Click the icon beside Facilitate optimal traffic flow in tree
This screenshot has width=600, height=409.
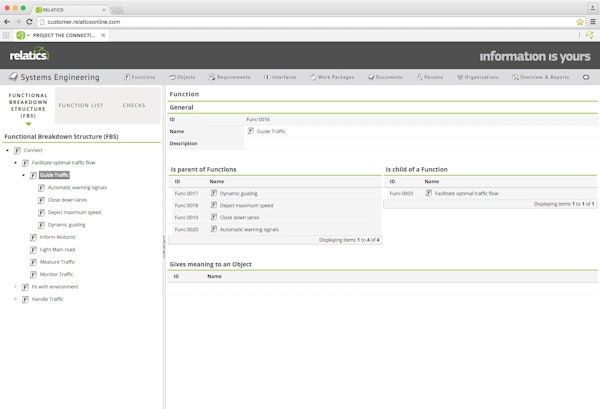[x=25, y=163]
